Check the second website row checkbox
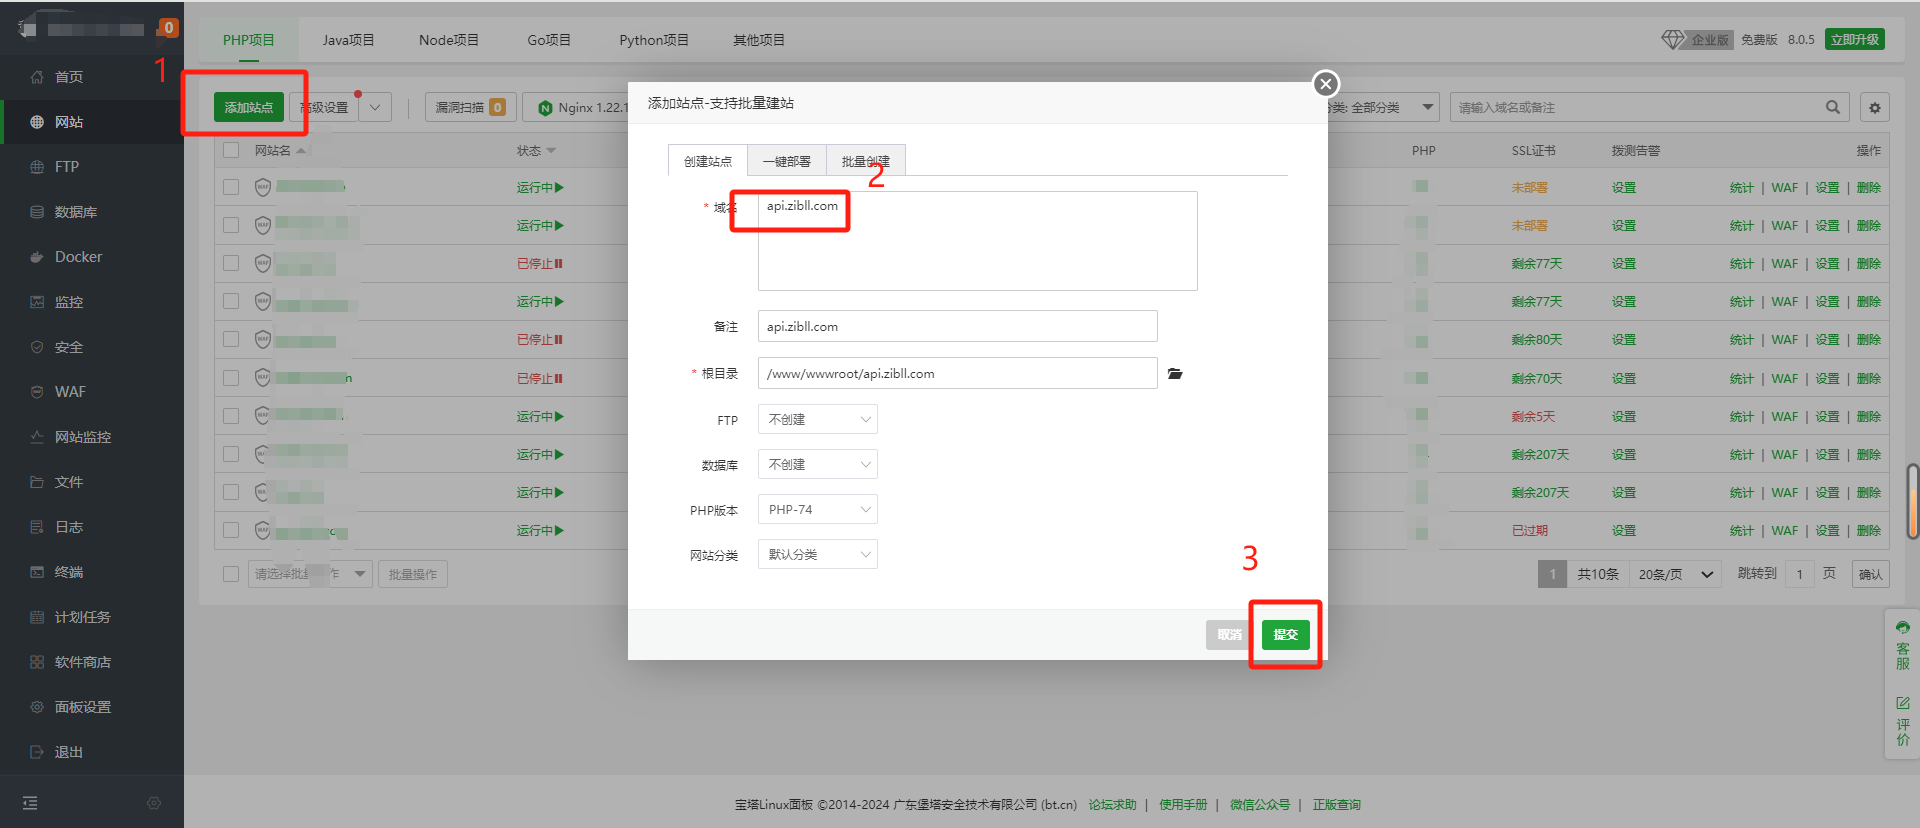Screen dimensions: 1920x828 [231, 225]
